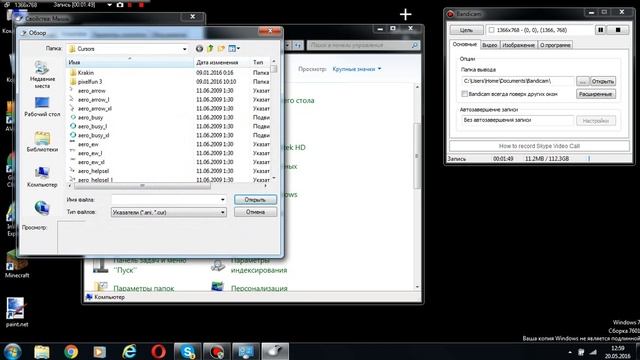
Task: Click camera screenshot icon in top recording bar
Action: click(x=120, y=5)
